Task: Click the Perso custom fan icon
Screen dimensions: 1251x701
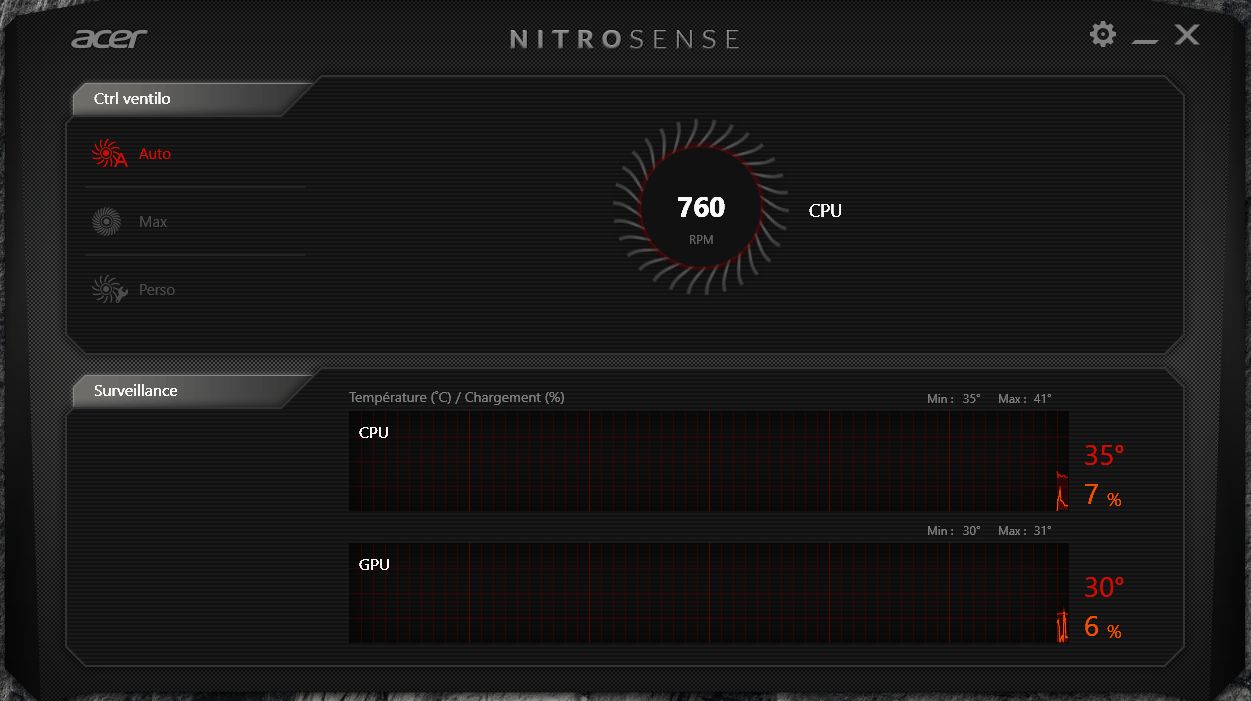Action: click(x=109, y=290)
